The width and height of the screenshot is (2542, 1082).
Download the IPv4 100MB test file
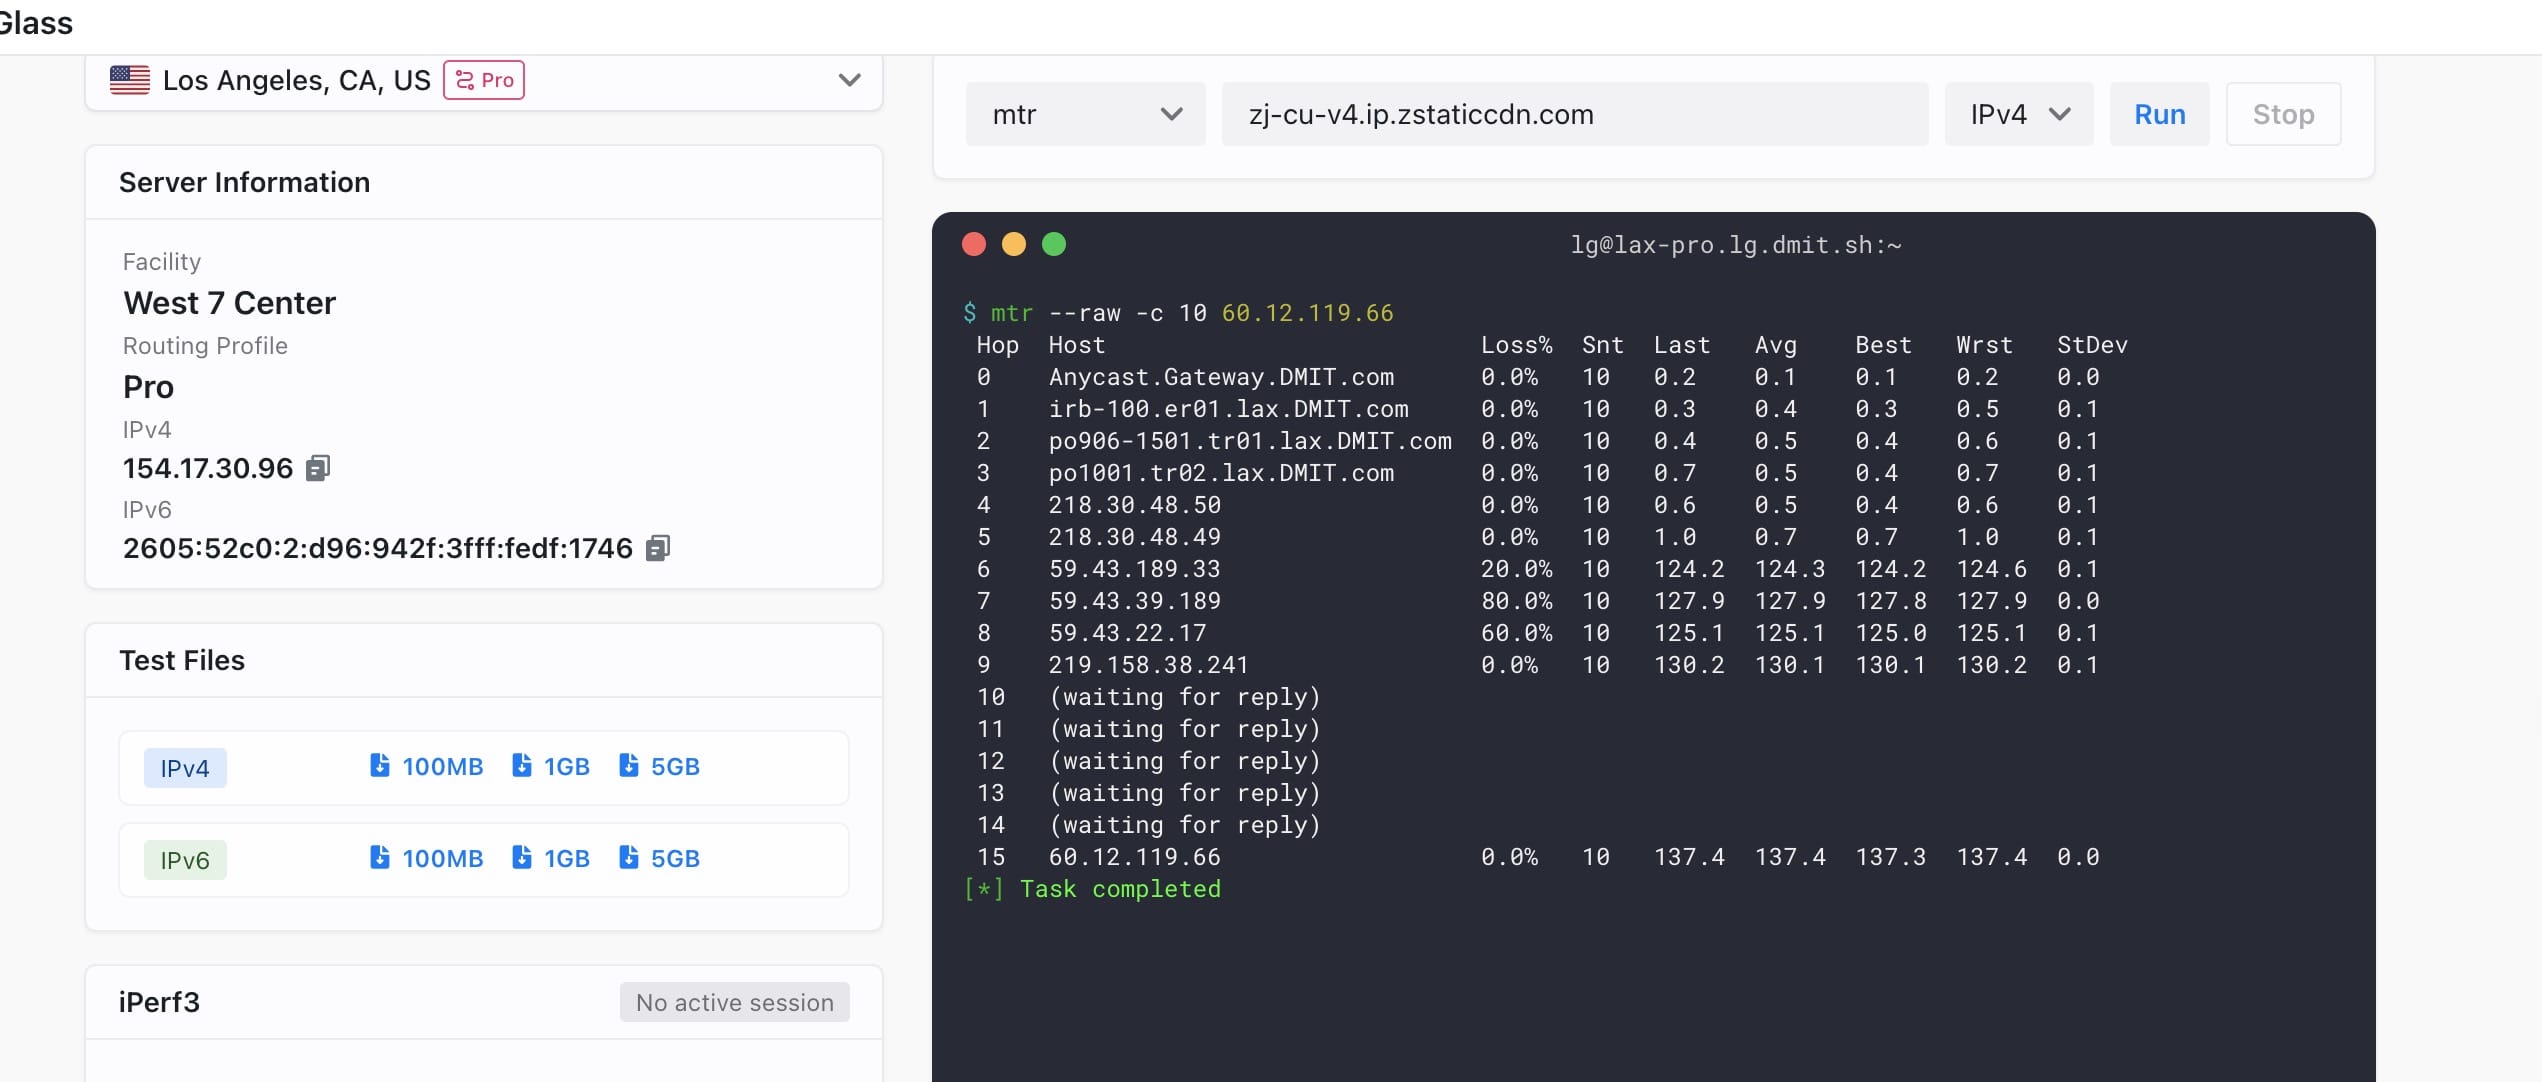coord(427,766)
